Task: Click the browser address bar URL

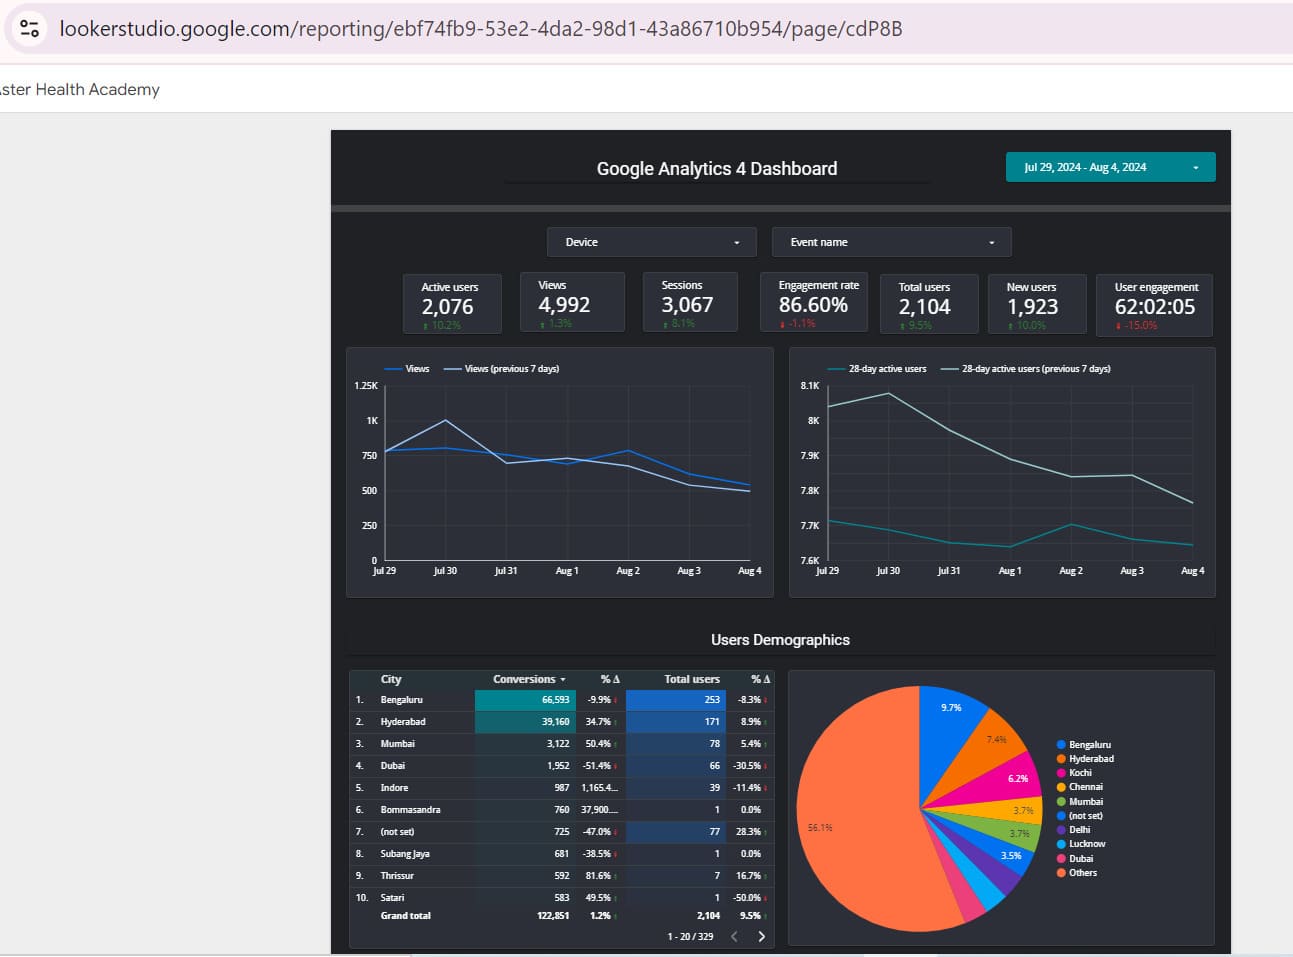Action: pos(480,28)
